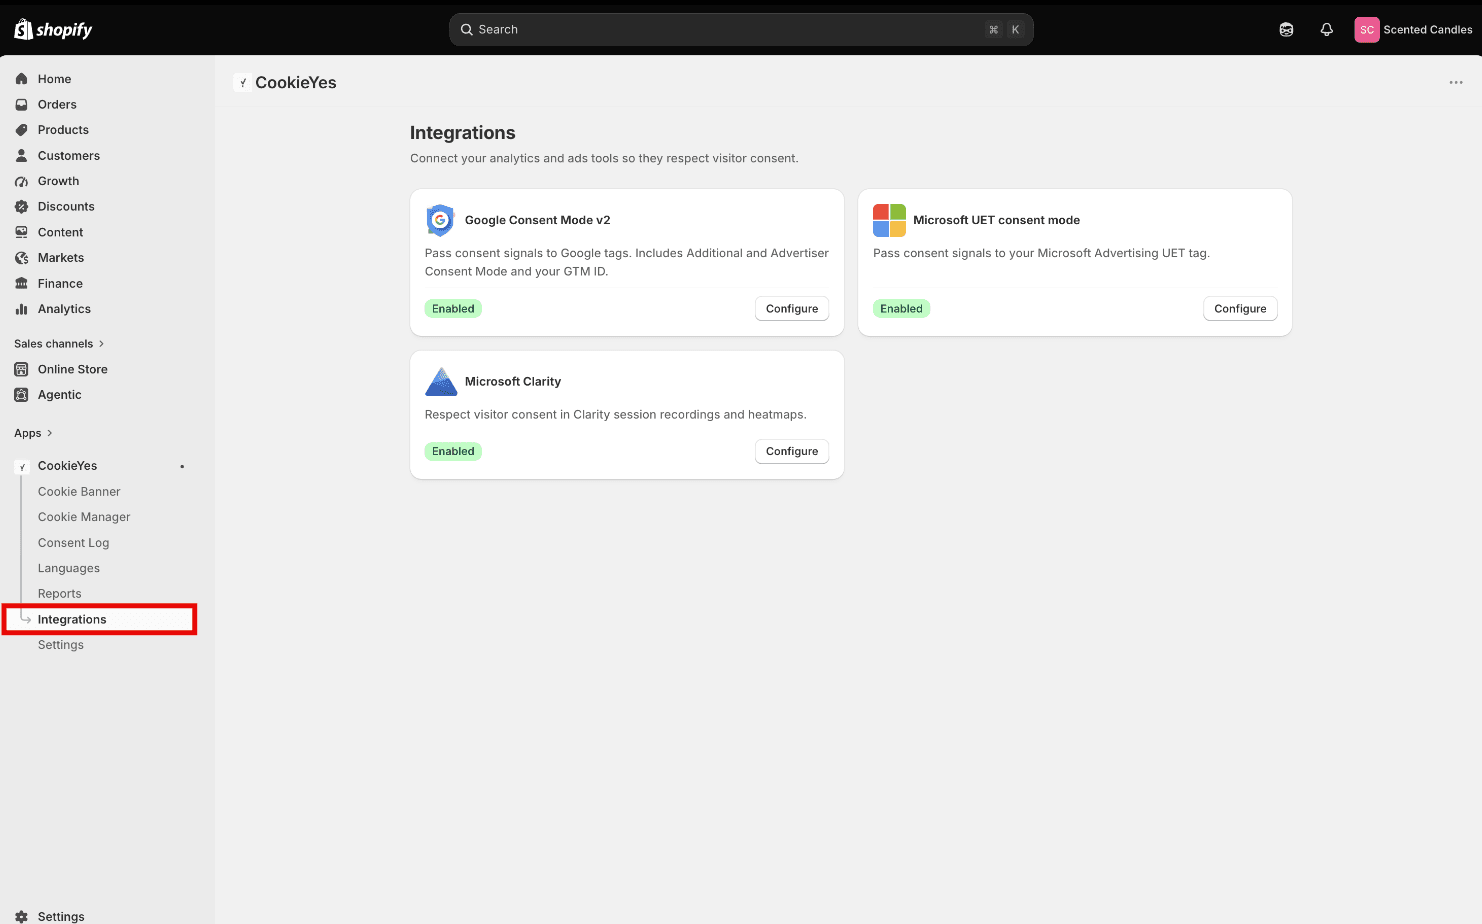Click the Microsoft UET logo icon
The width and height of the screenshot is (1482, 924).
(x=889, y=220)
